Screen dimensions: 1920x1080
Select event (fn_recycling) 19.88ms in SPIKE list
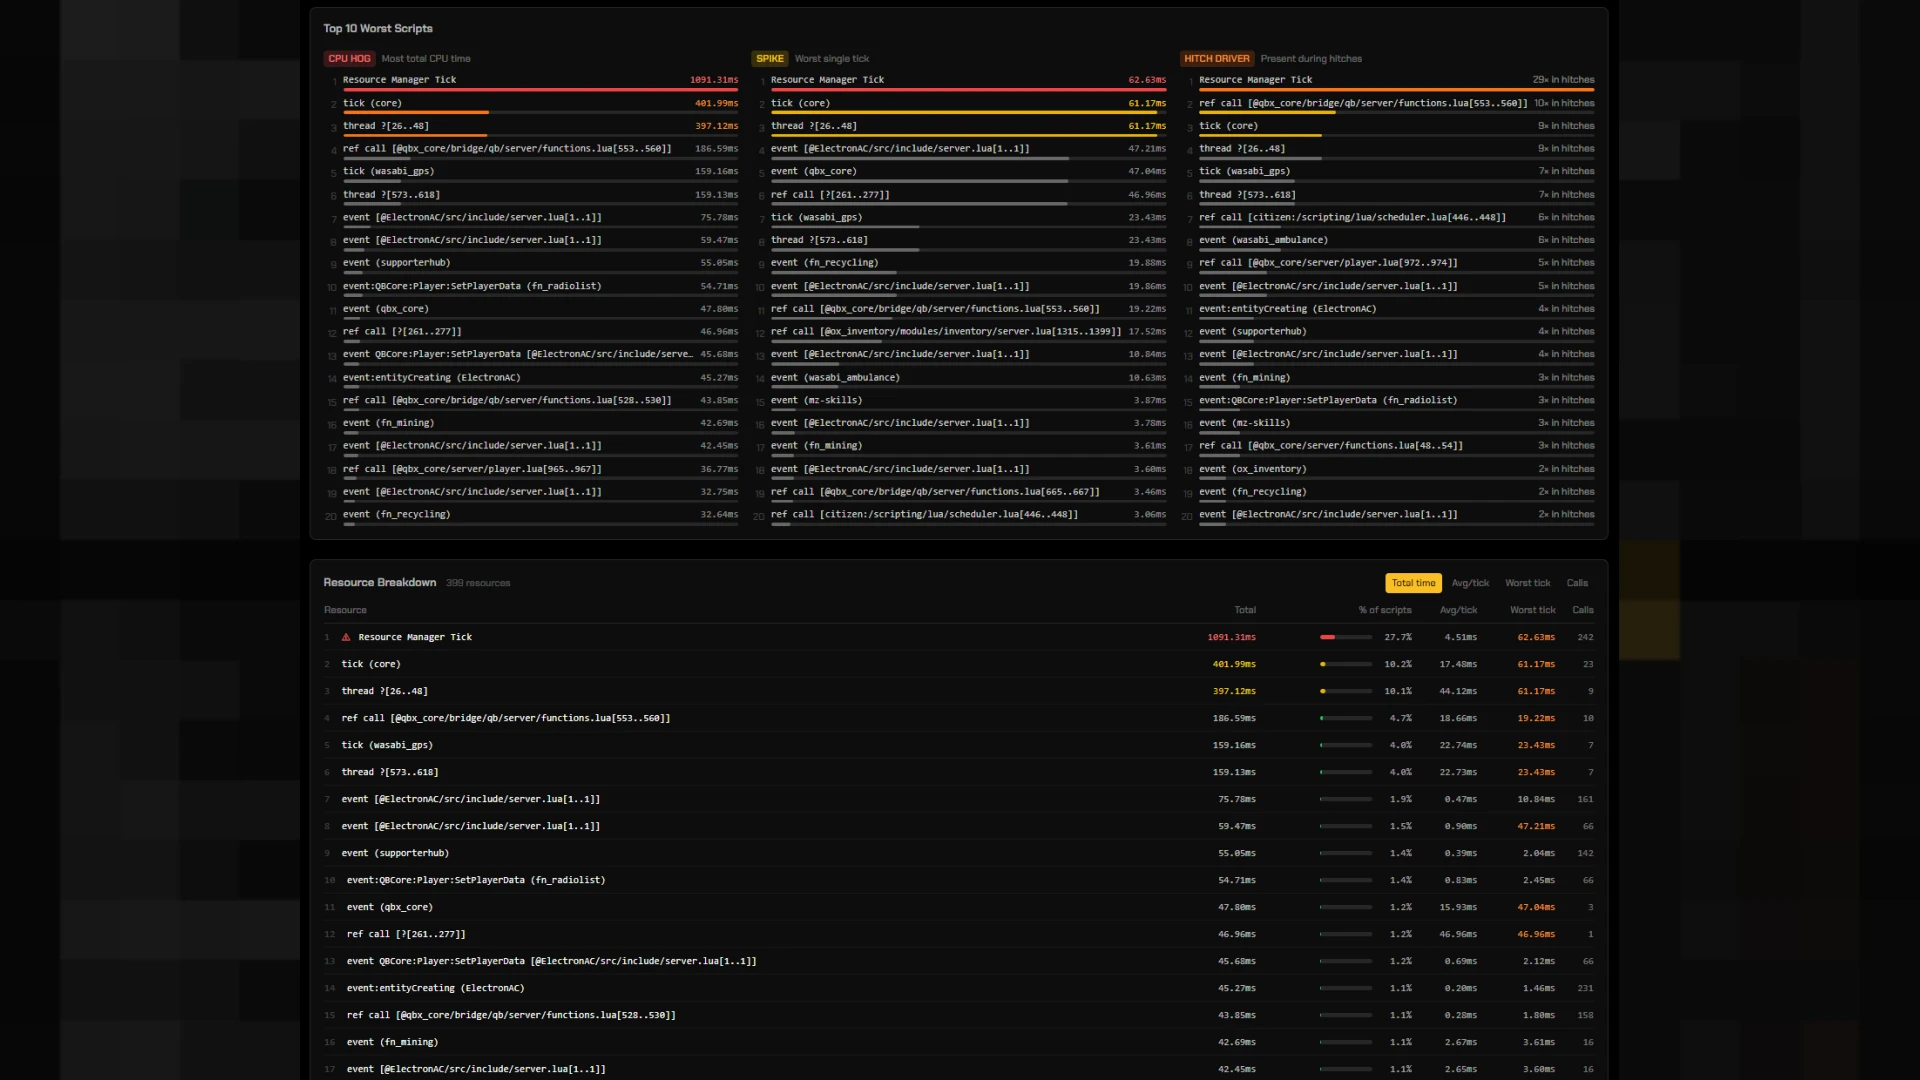pyautogui.click(x=961, y=265)
